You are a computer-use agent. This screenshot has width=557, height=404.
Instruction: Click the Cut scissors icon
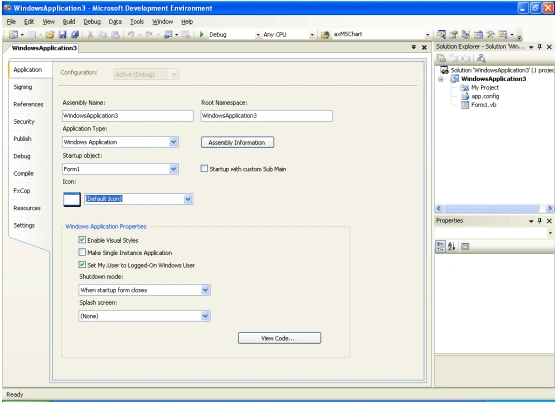coord(90,34)
